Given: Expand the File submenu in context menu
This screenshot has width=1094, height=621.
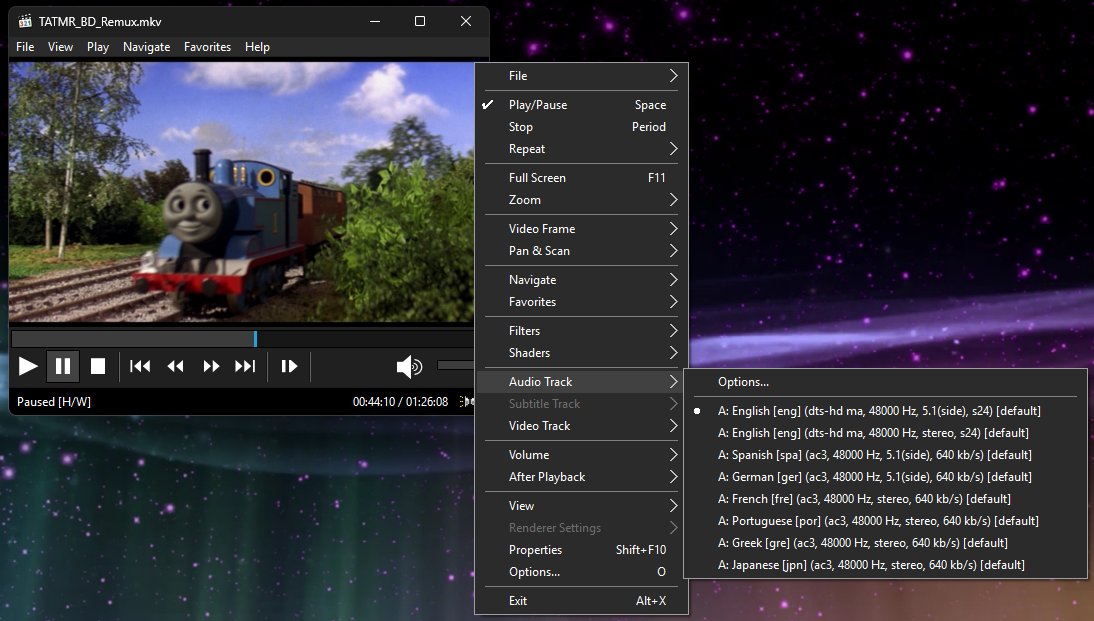Looking at the screenshot, I should 581,76.
